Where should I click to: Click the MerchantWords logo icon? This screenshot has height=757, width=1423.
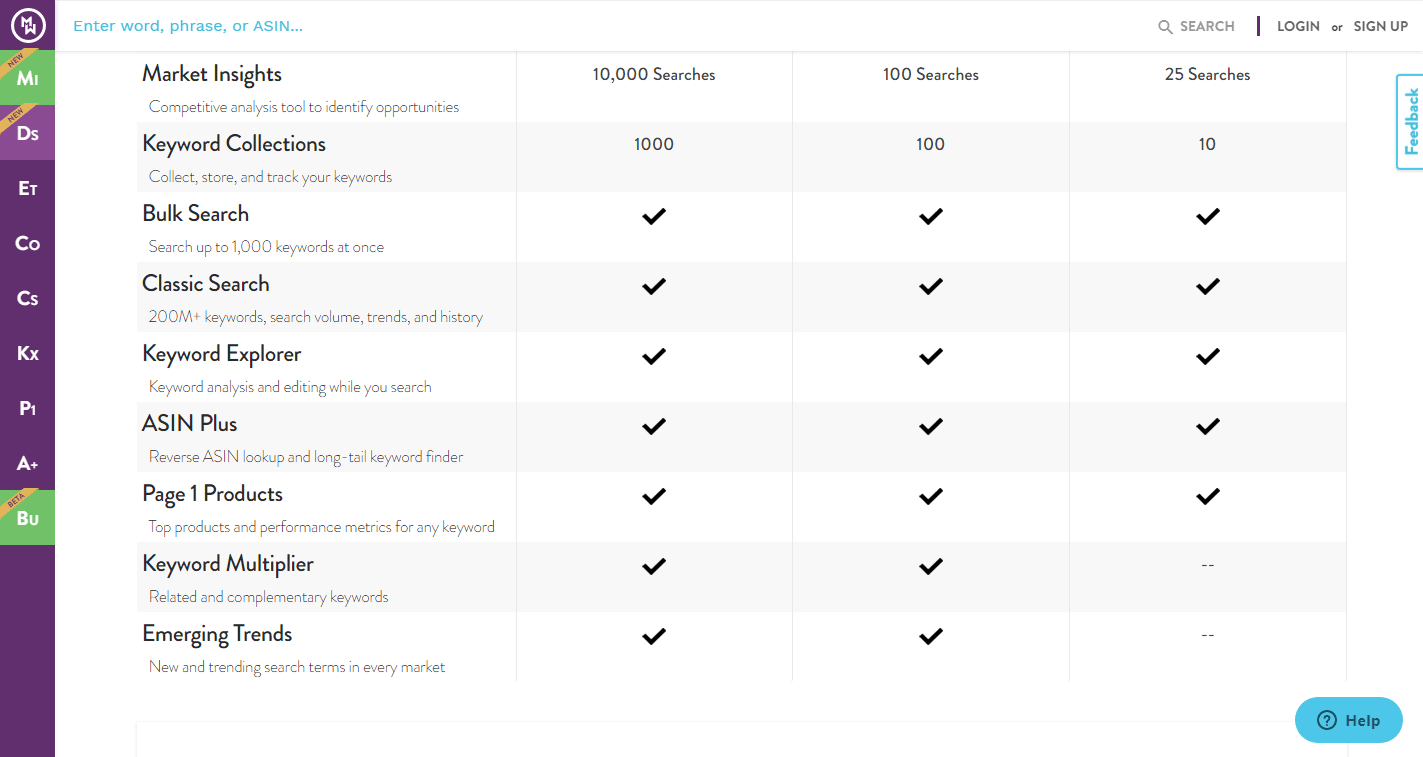(x=27, y=25)
